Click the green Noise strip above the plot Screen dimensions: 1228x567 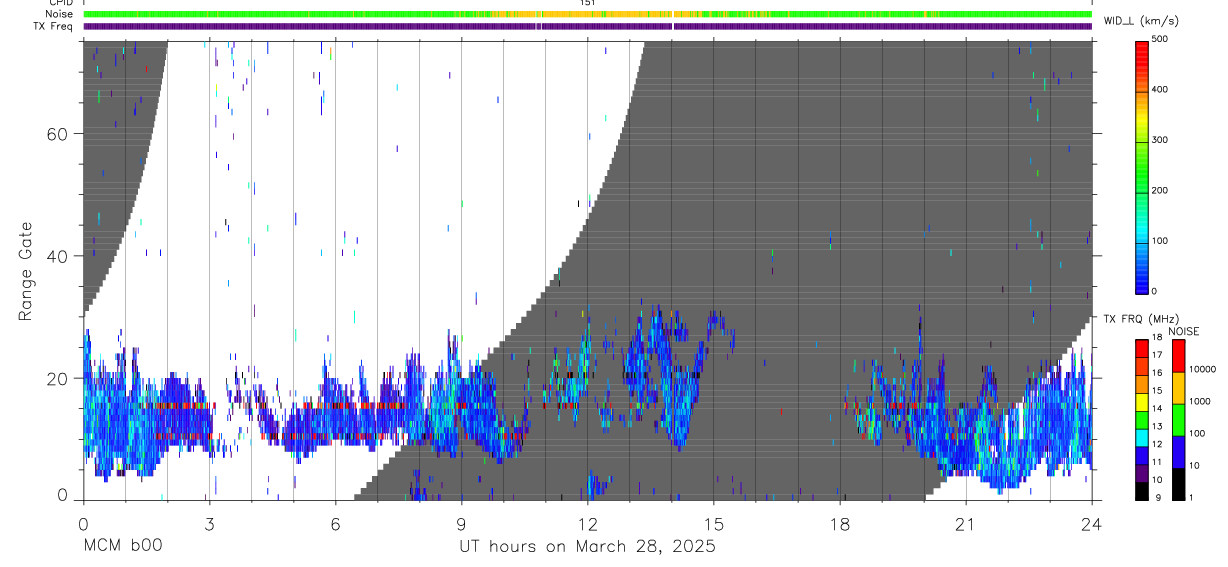(587, 14)
